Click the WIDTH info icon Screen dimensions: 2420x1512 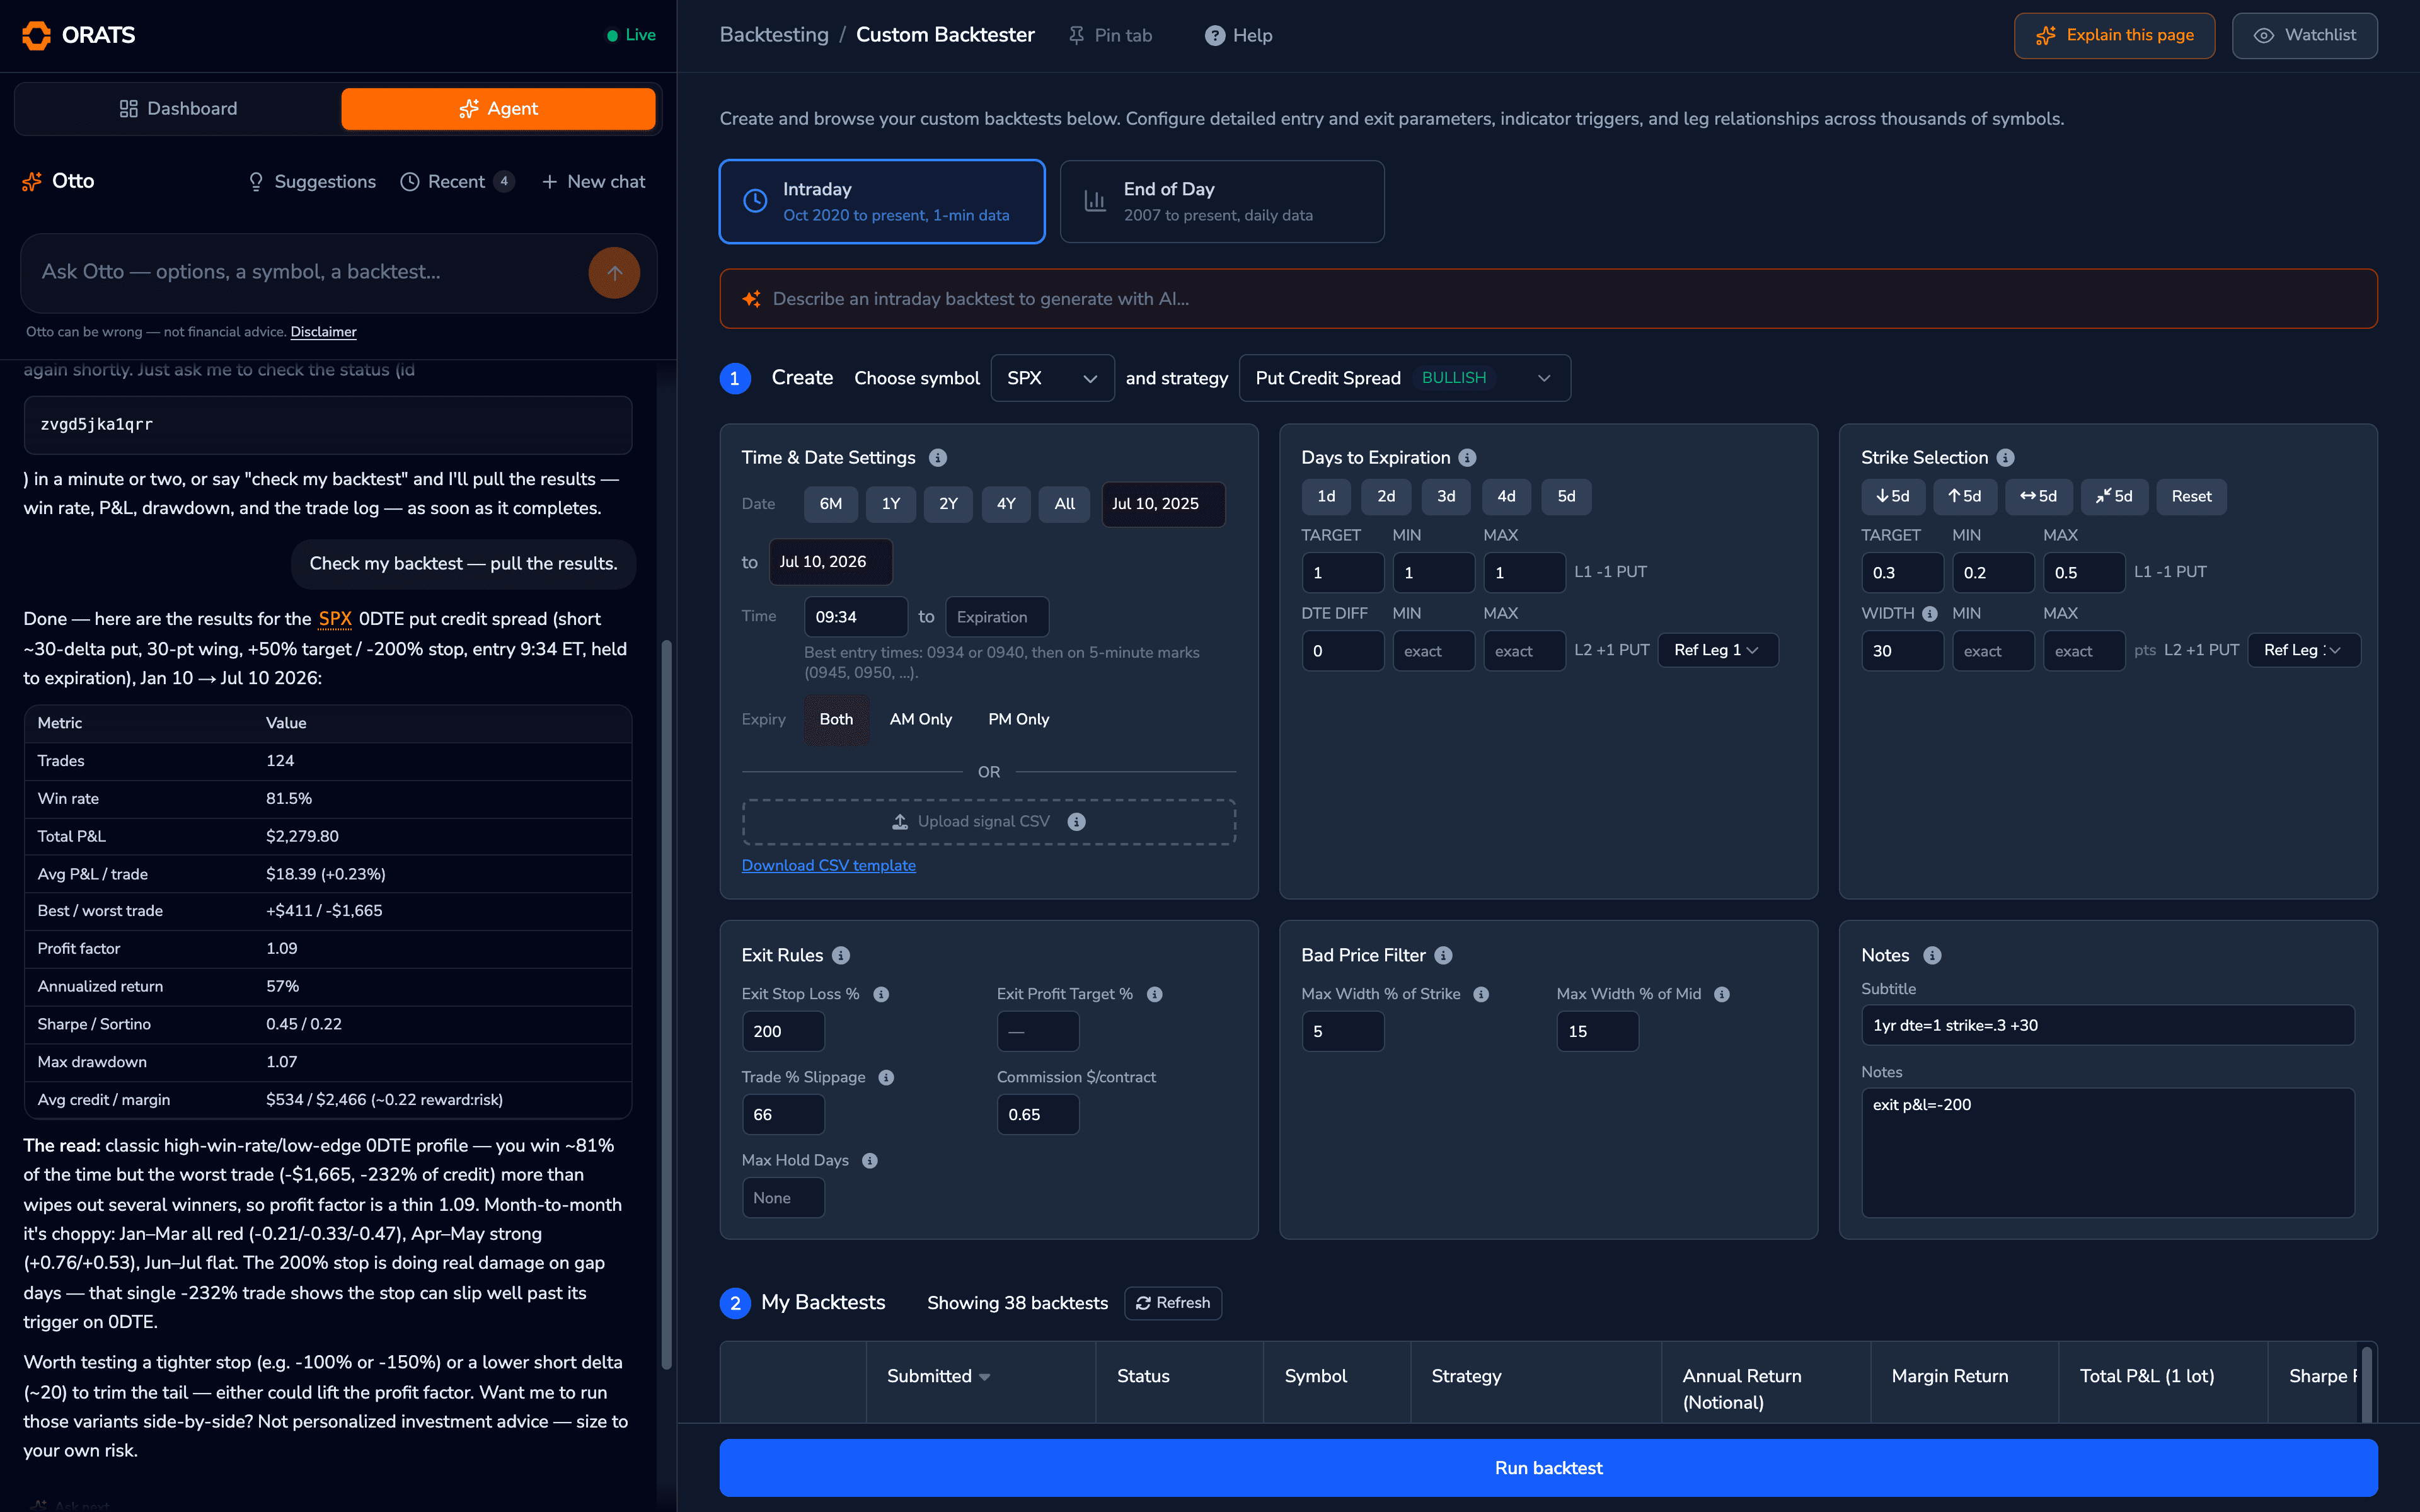(x=1929, y=613)
